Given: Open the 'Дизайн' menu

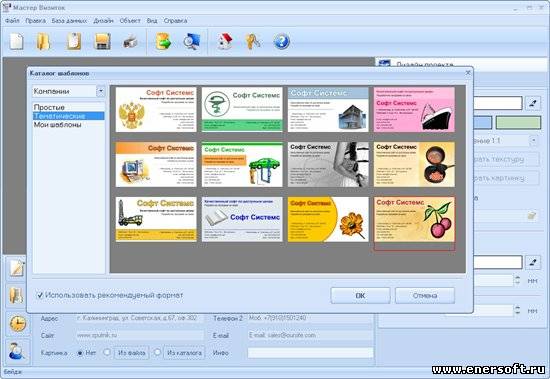Looking at the screenshot, I should coord(103,21).
